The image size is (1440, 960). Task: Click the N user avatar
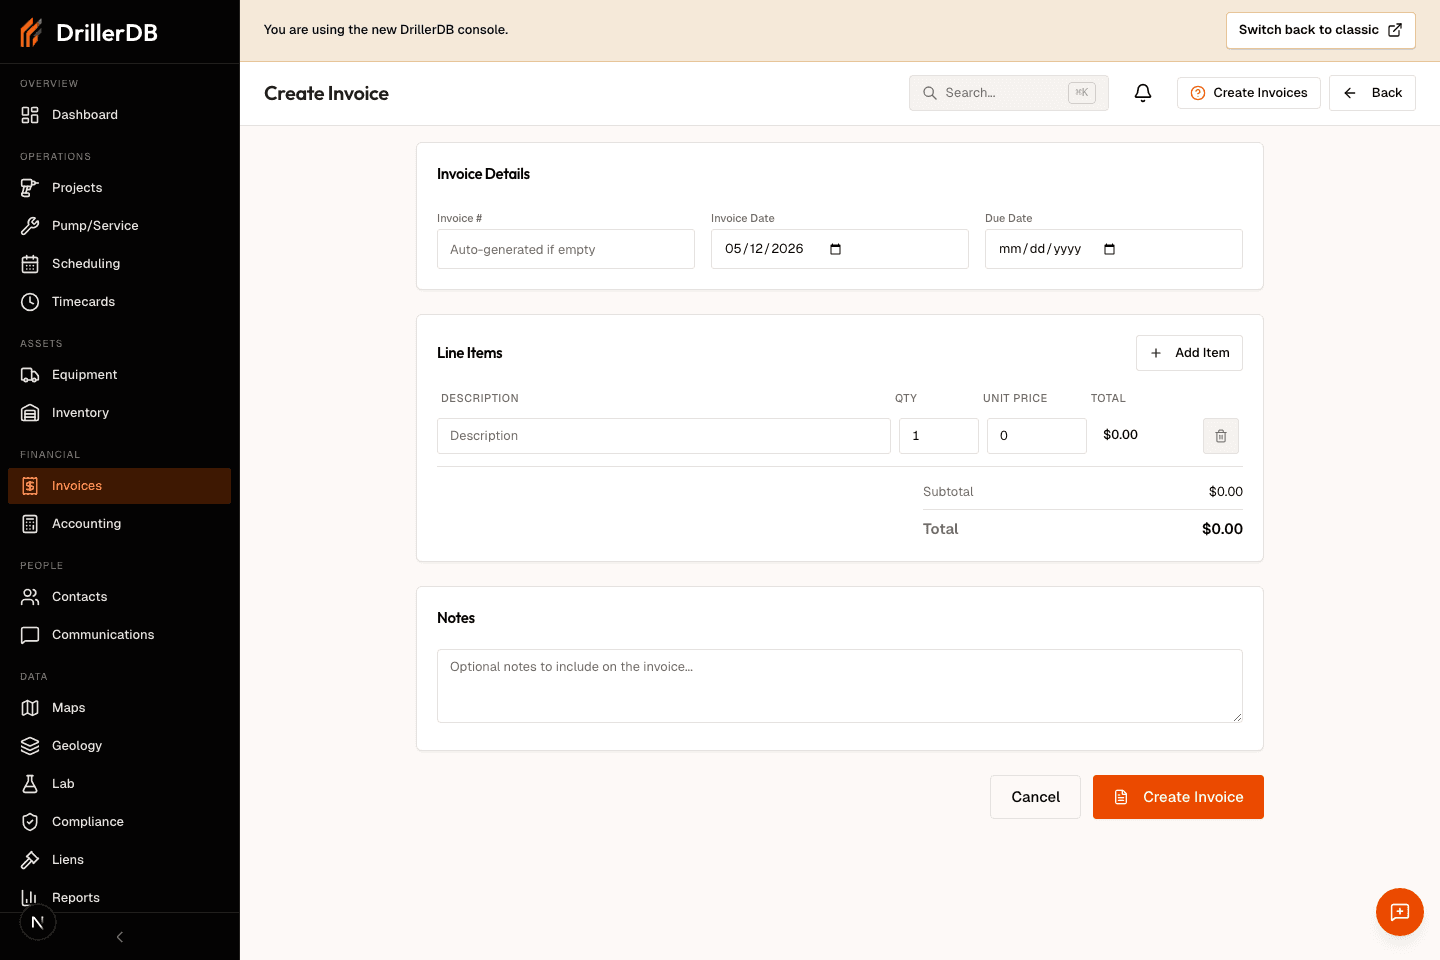pyautogui.click(x=38, y=922)
